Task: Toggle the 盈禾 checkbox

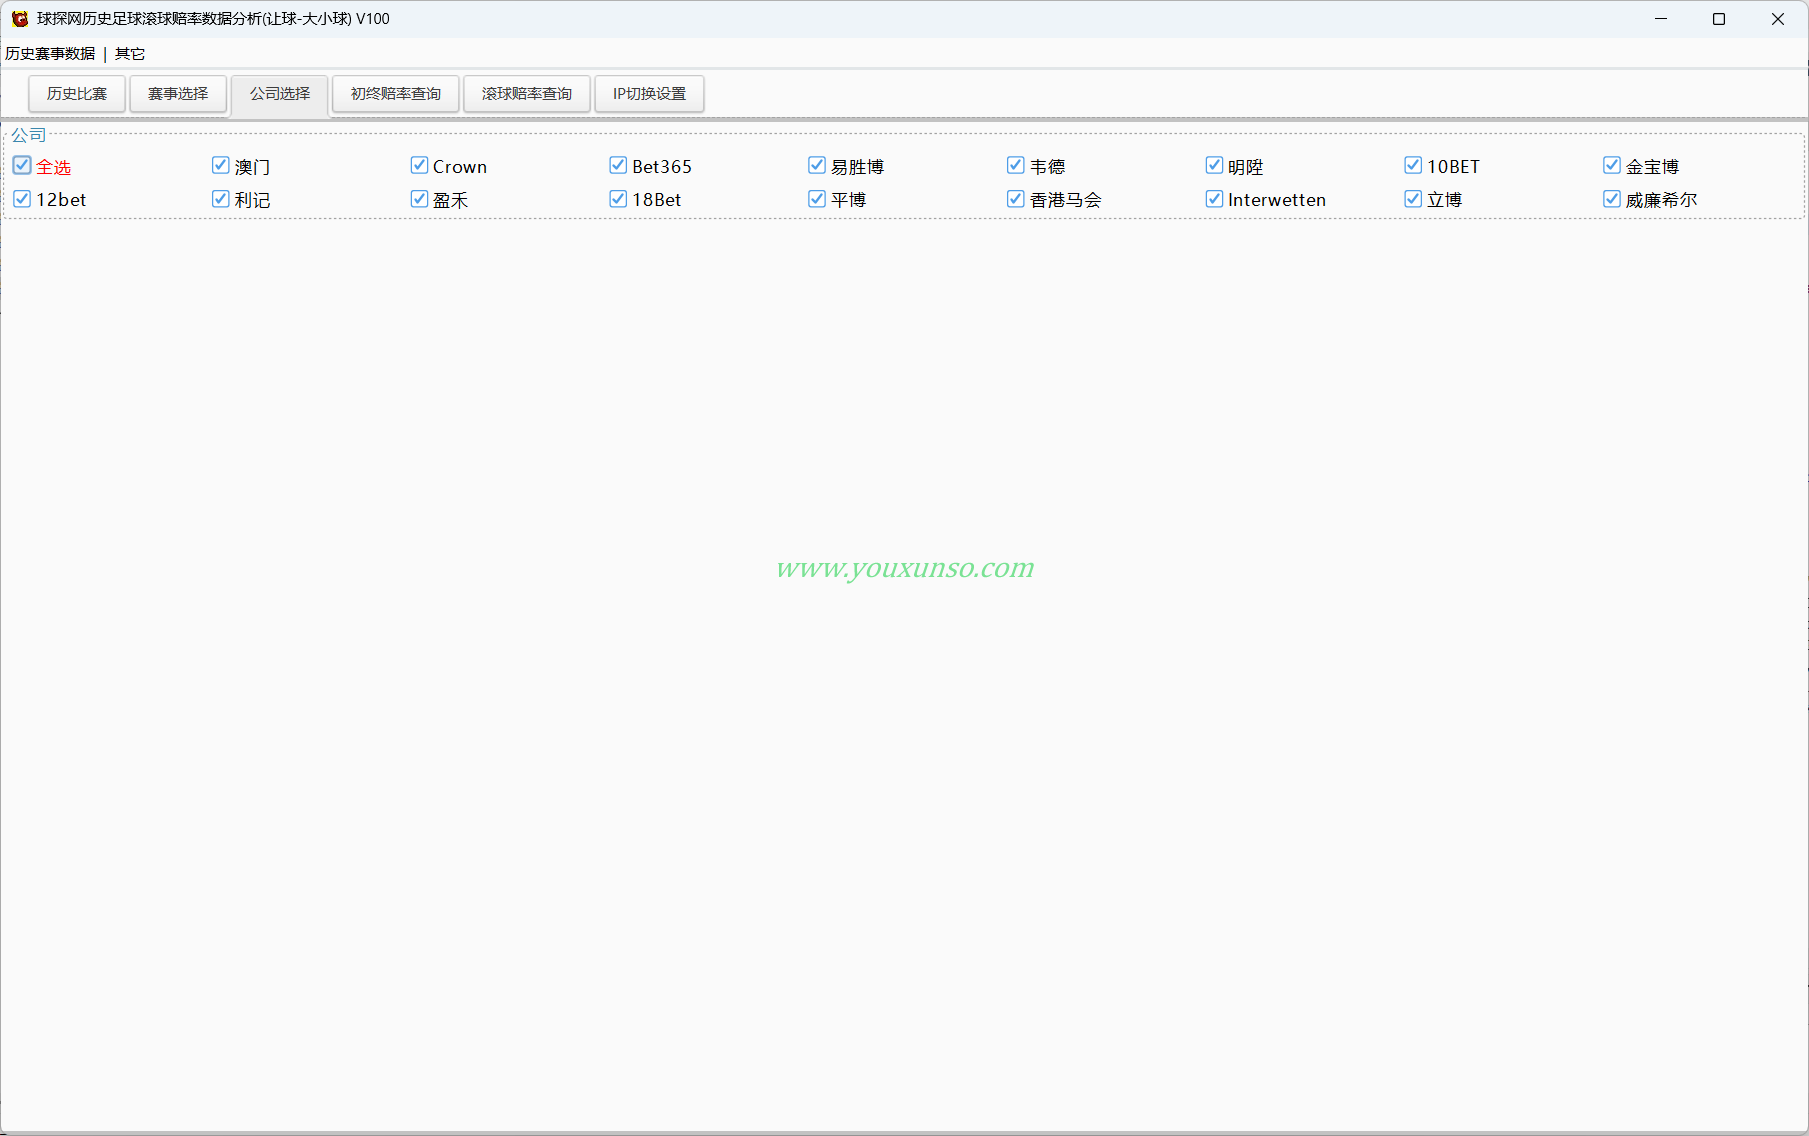Action: pos(420,199)
